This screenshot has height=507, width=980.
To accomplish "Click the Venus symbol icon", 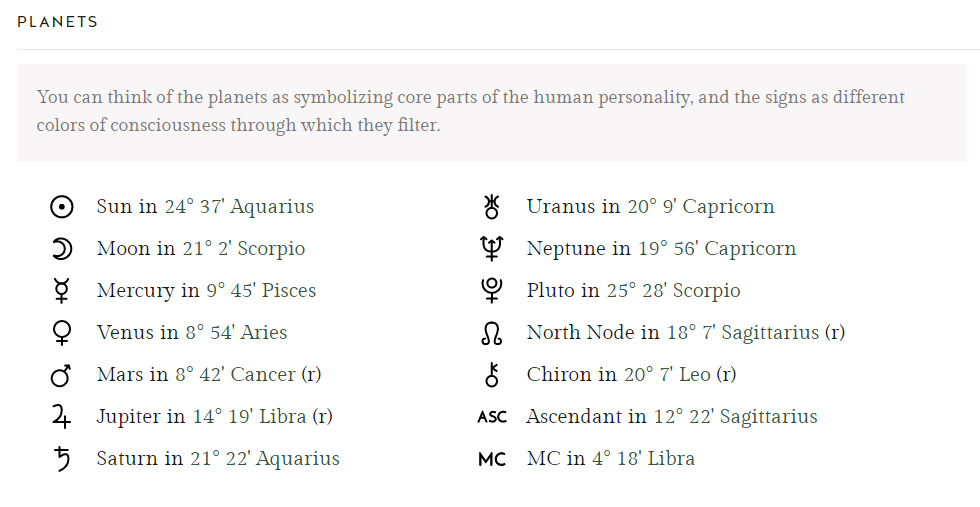I will 62,333.
